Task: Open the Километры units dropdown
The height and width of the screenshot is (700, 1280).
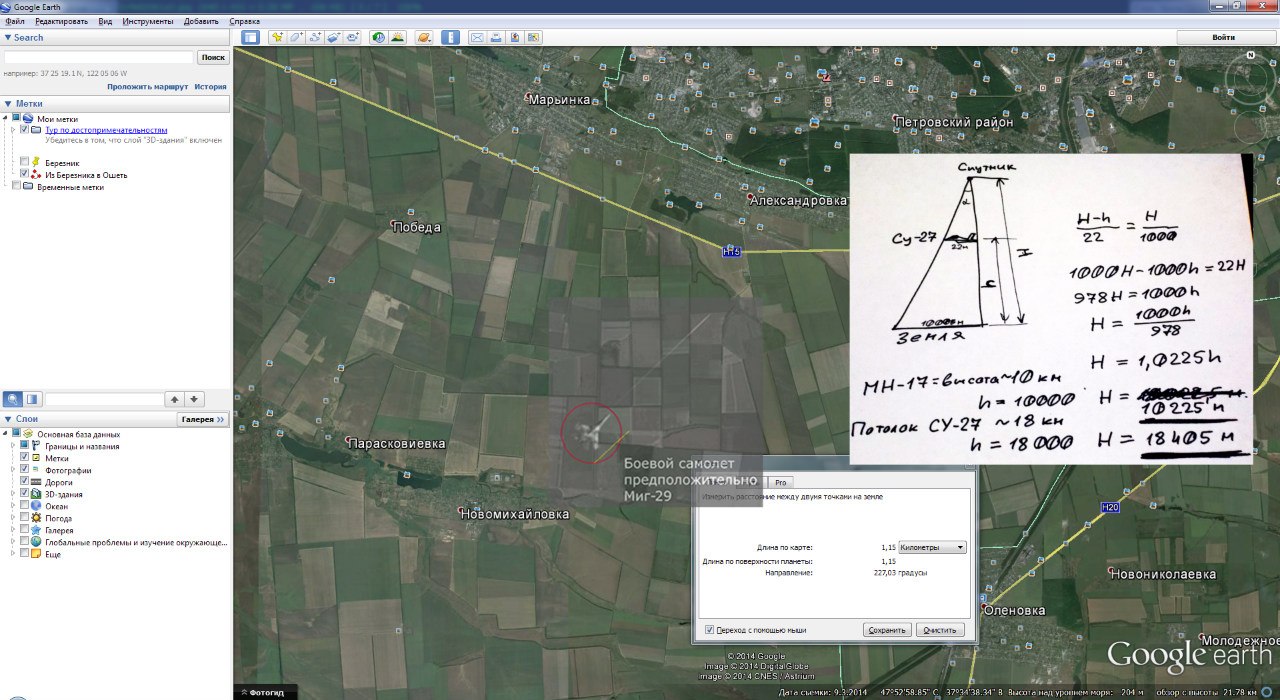Action: pyautogui.click(x=933, y=547)
